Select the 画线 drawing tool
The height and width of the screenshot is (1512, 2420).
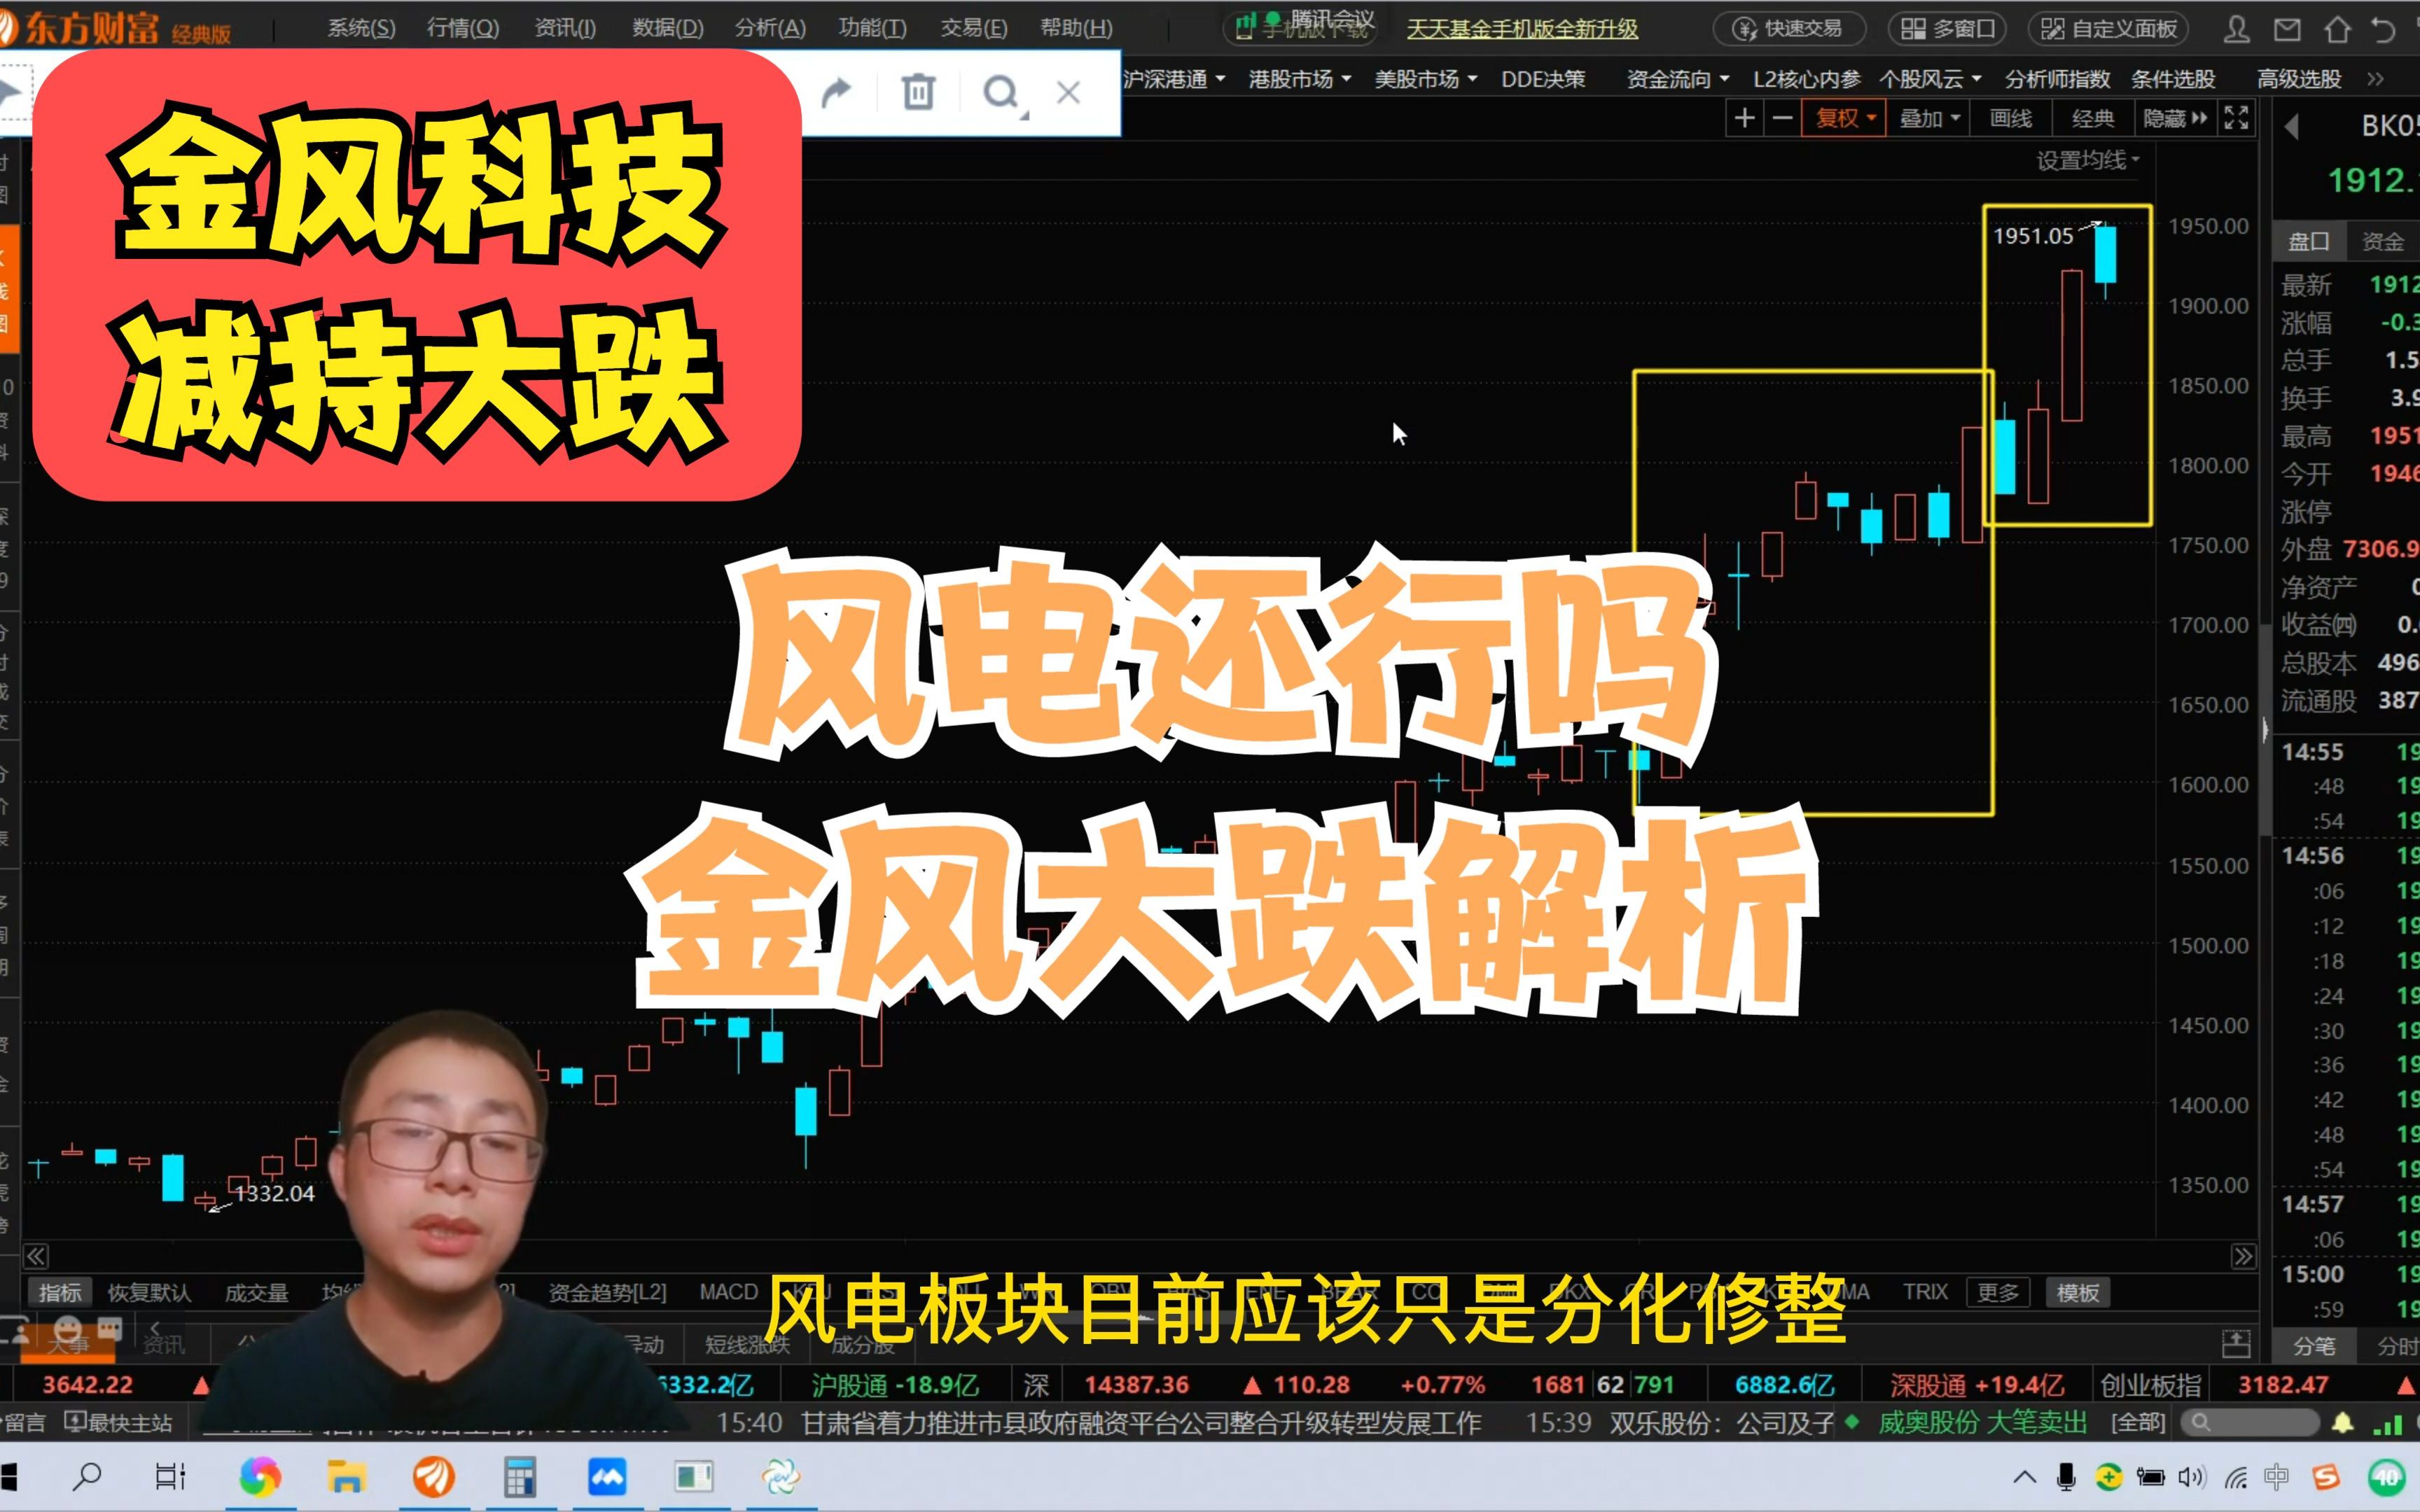(x=2010, y=118)
